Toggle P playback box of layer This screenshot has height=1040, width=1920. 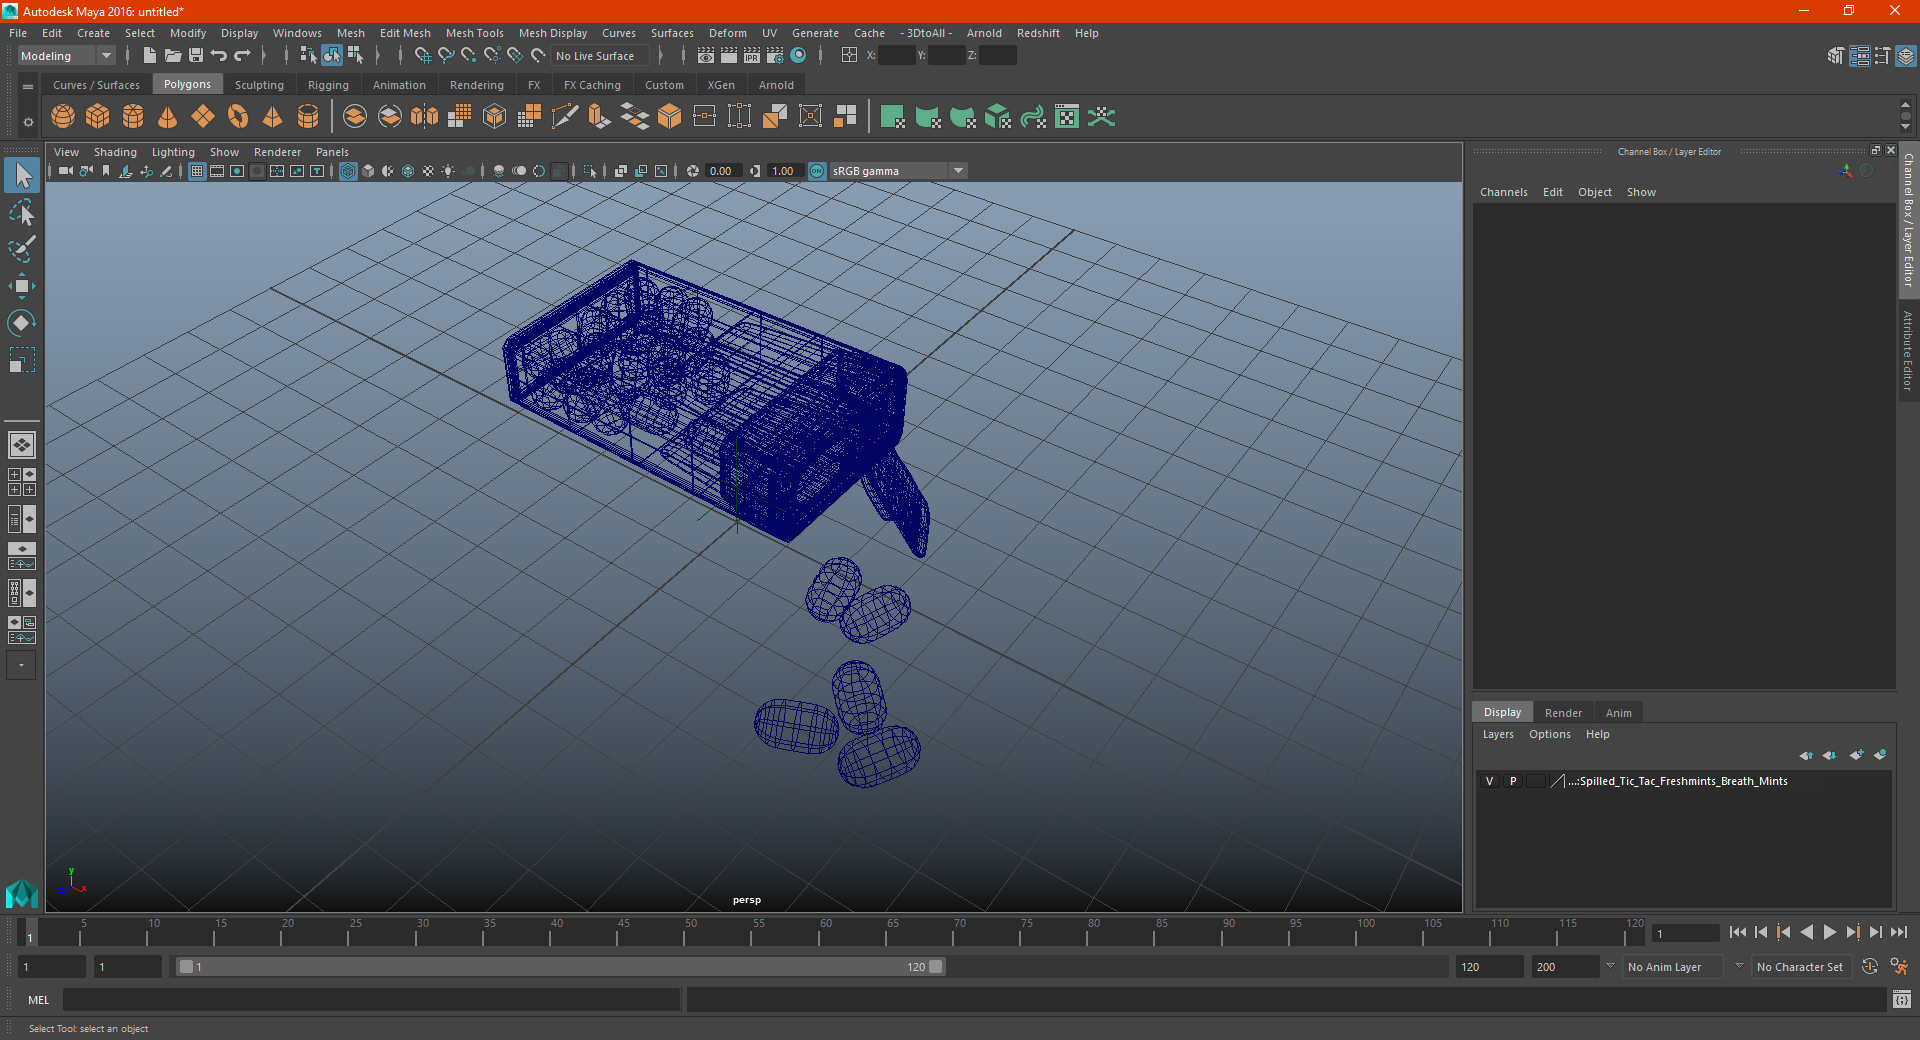coord(1513,781)
